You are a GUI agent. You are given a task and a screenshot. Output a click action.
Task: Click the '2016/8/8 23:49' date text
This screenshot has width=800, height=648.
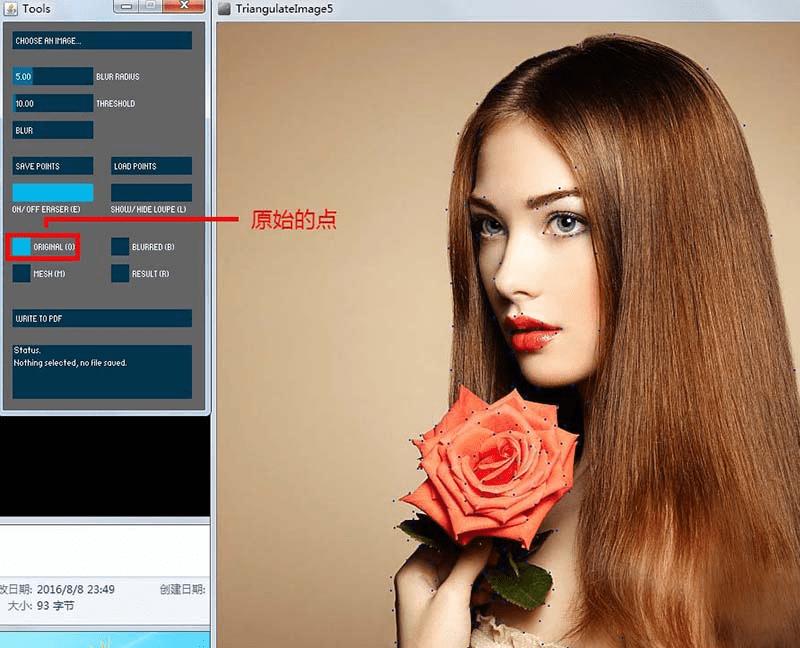[76, 589]
